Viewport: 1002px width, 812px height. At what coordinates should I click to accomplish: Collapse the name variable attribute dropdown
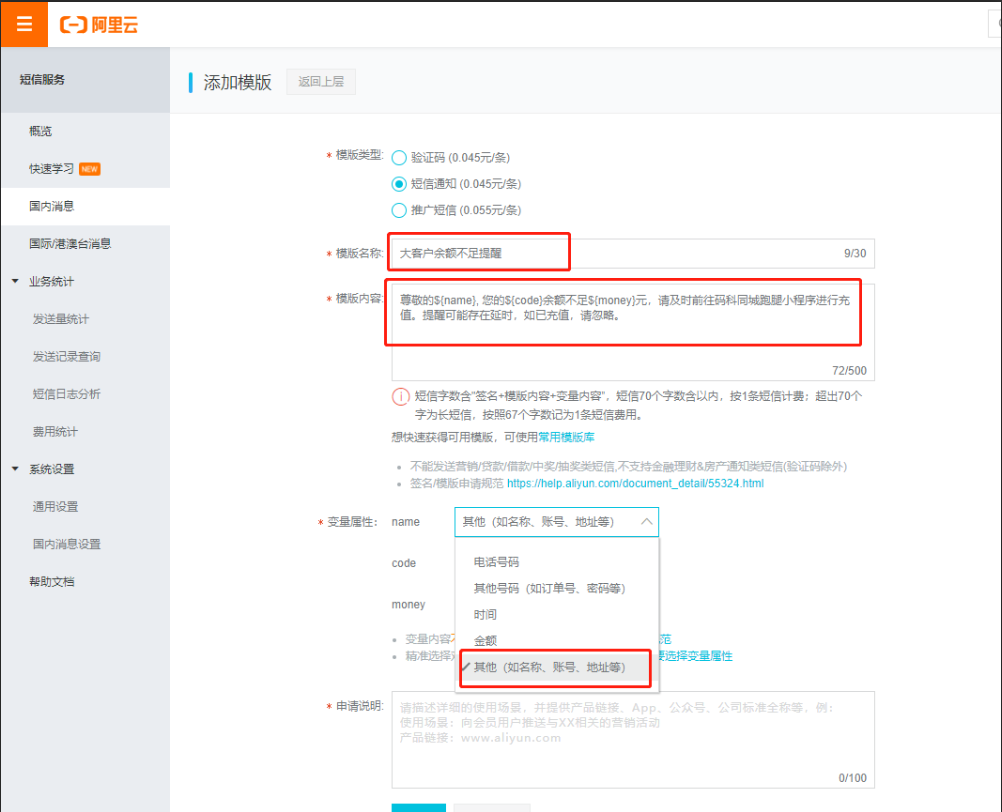pos(646,522)
